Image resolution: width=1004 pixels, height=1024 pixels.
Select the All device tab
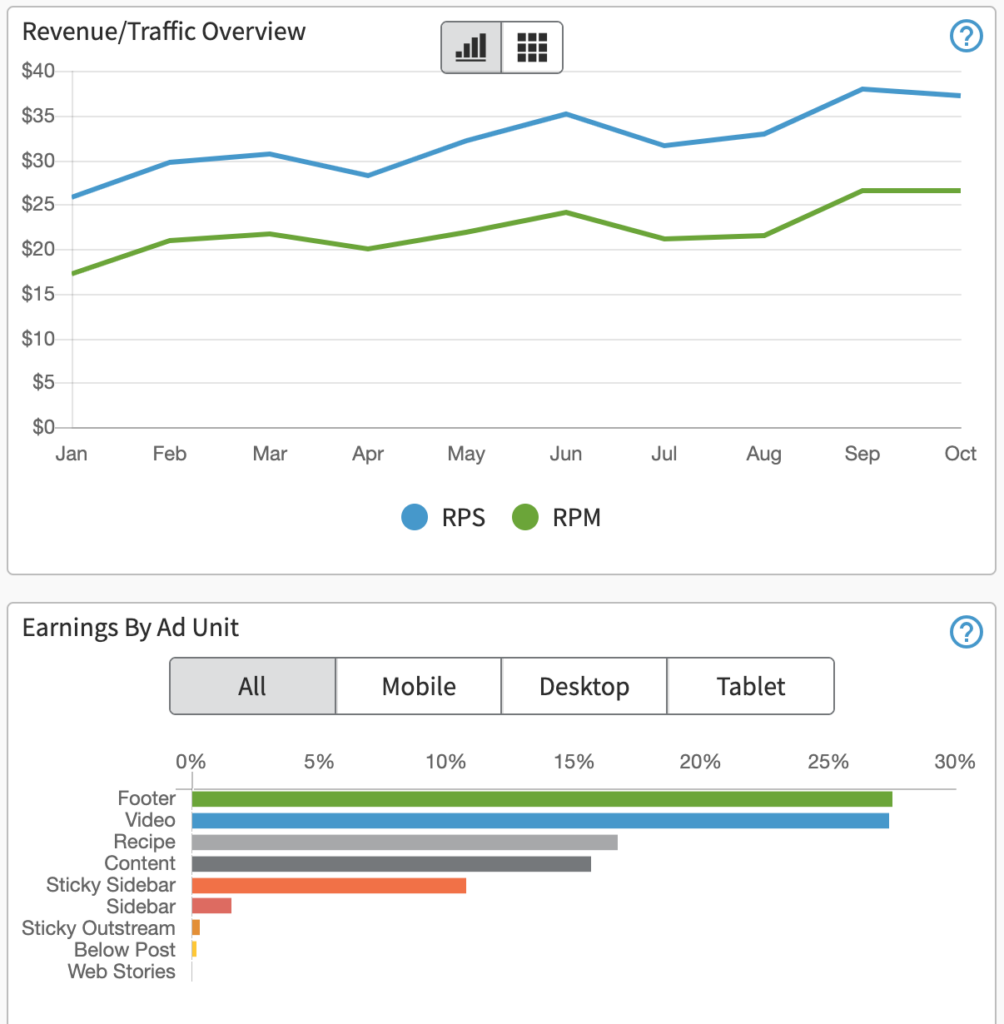coord(252,686)
